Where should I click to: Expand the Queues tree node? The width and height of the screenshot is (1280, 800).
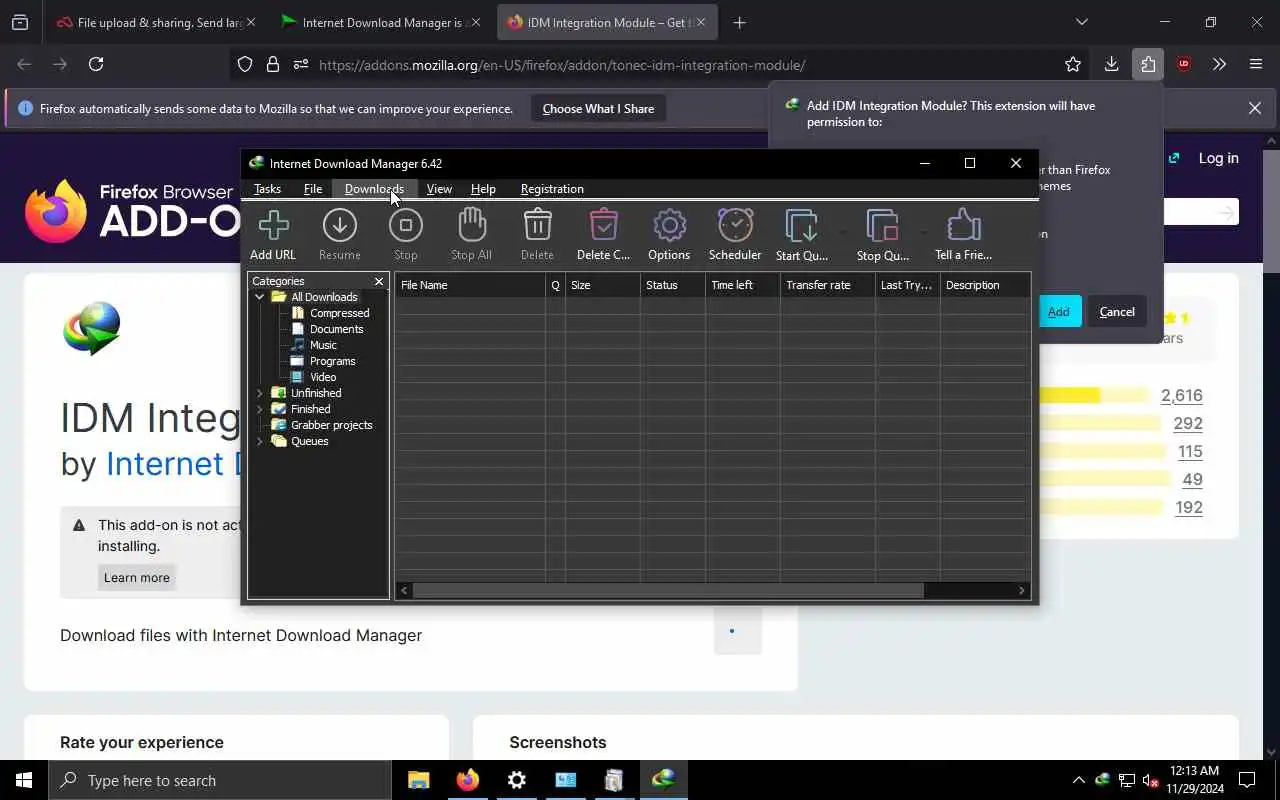pos(260,441)
